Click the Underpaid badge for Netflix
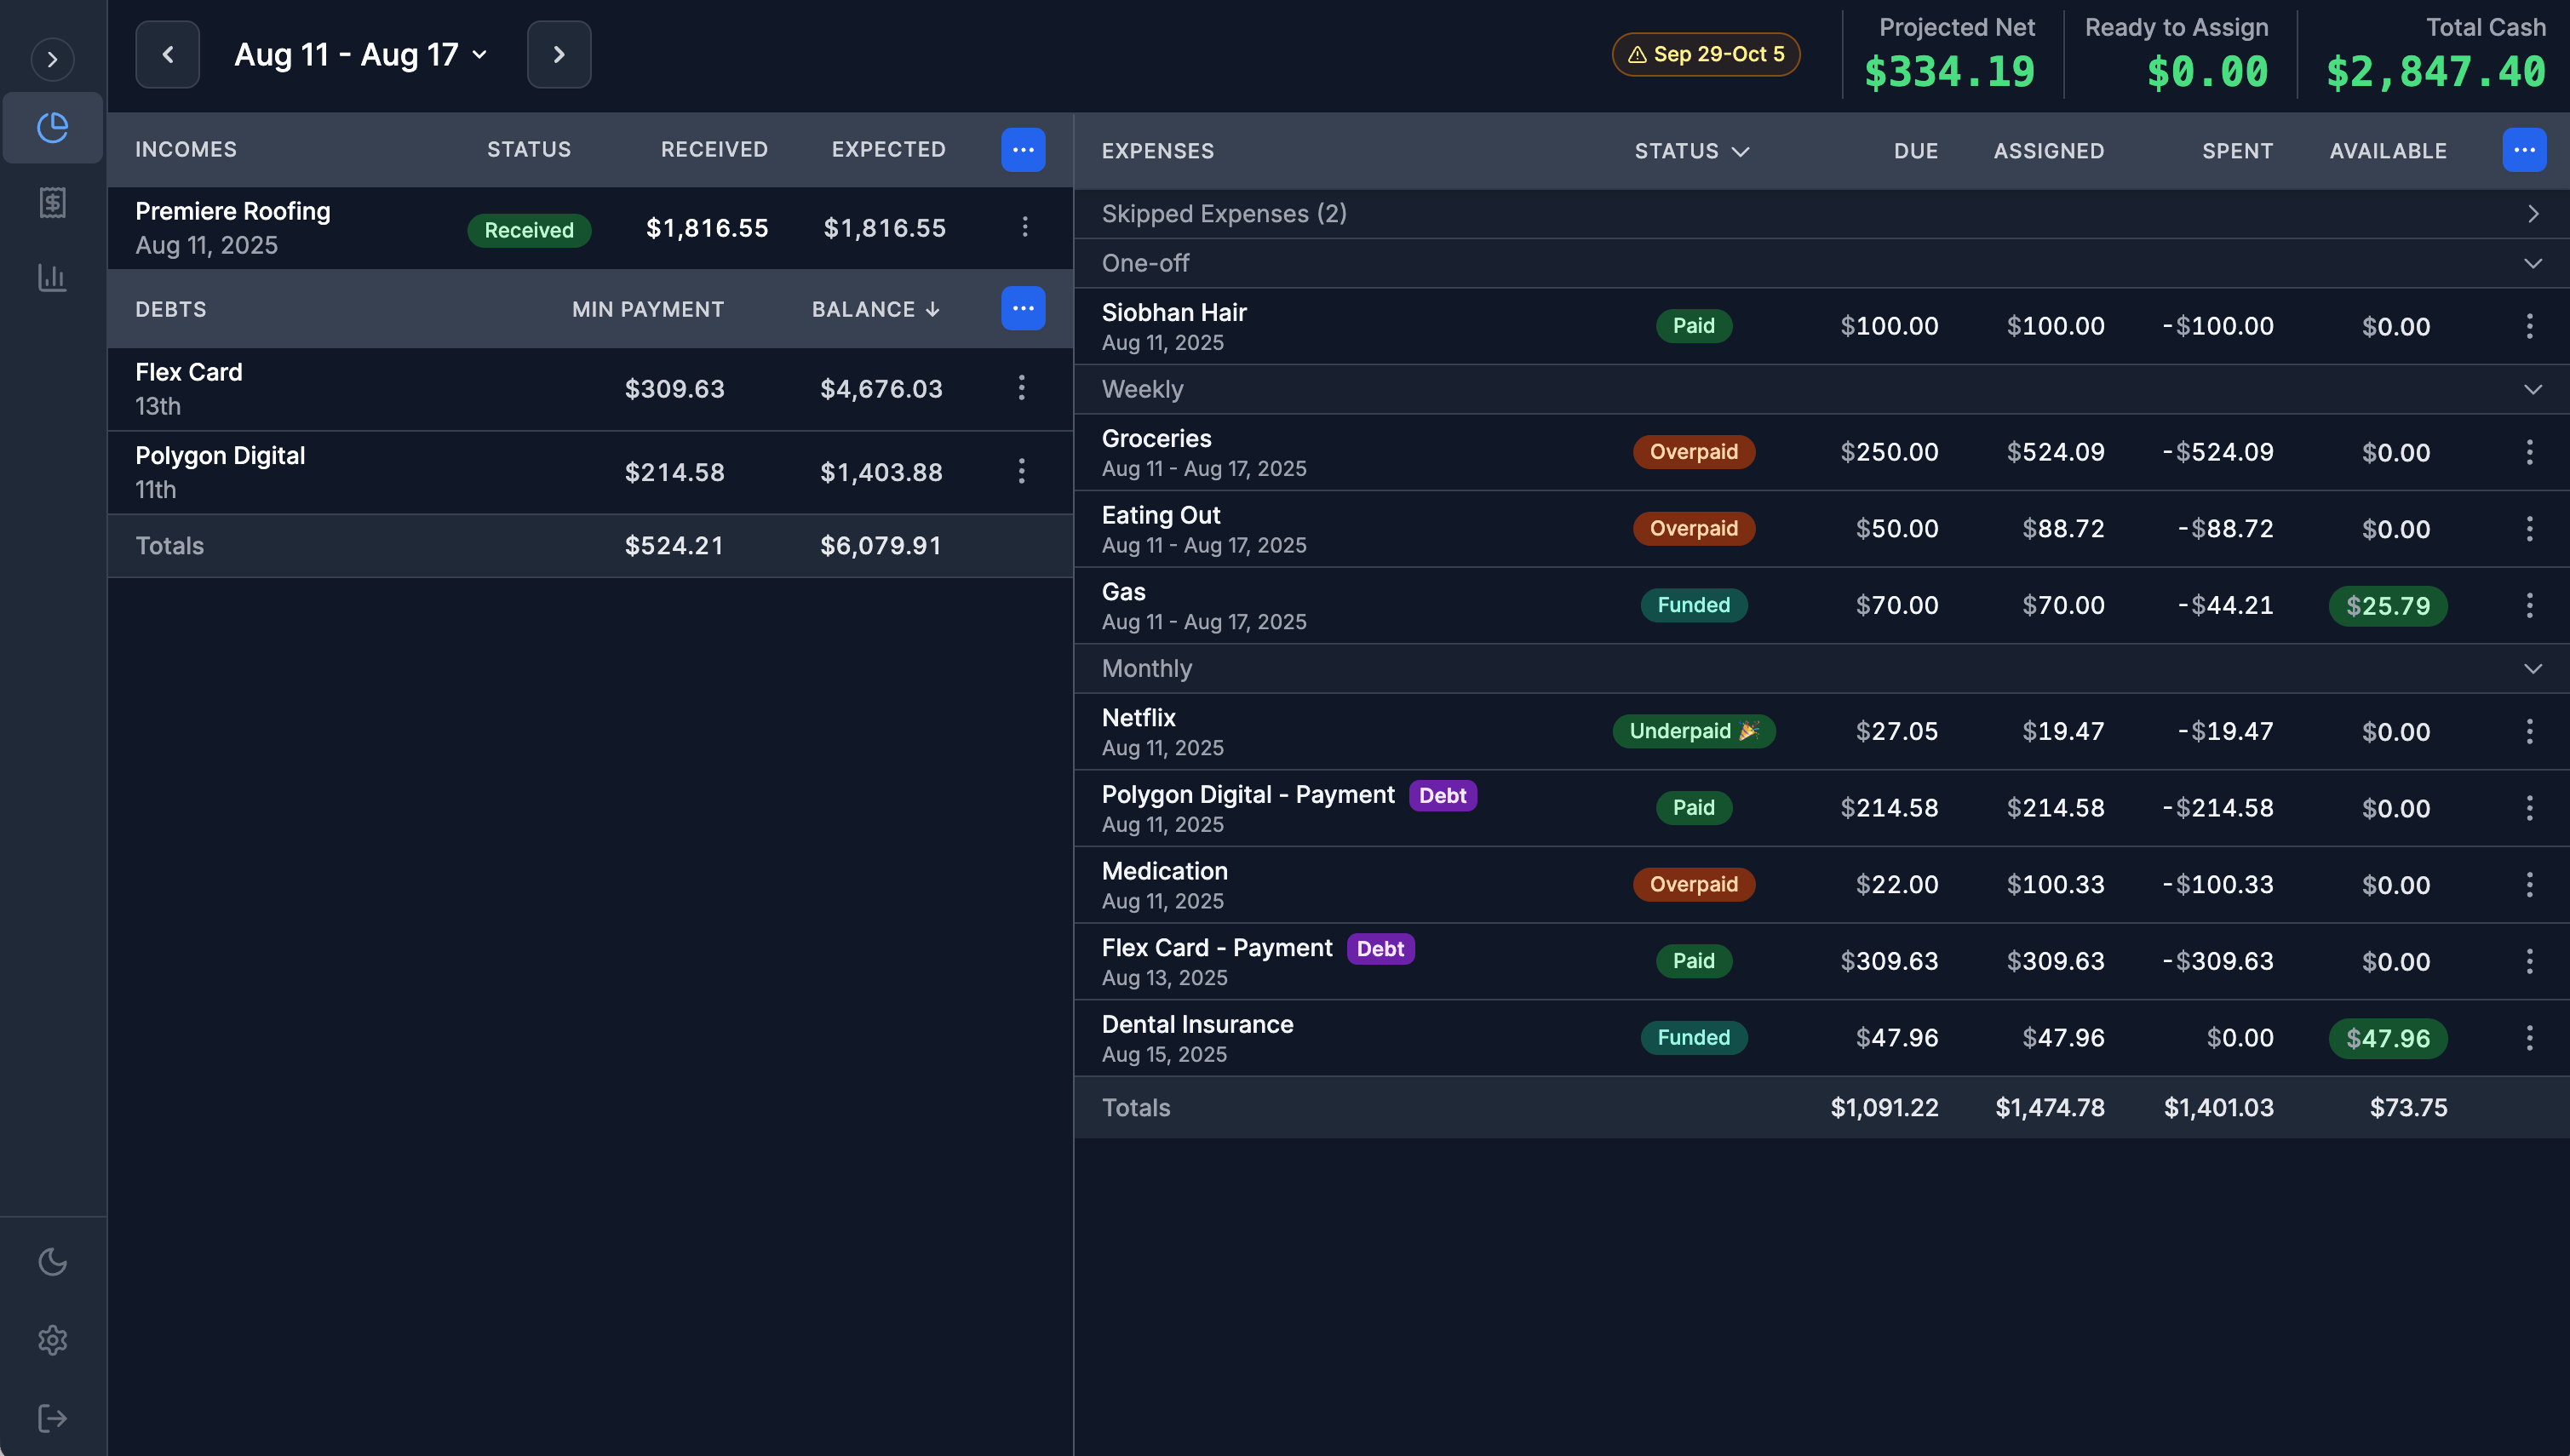This screenshot has width=2570, height=1456. click(1693, 731)
